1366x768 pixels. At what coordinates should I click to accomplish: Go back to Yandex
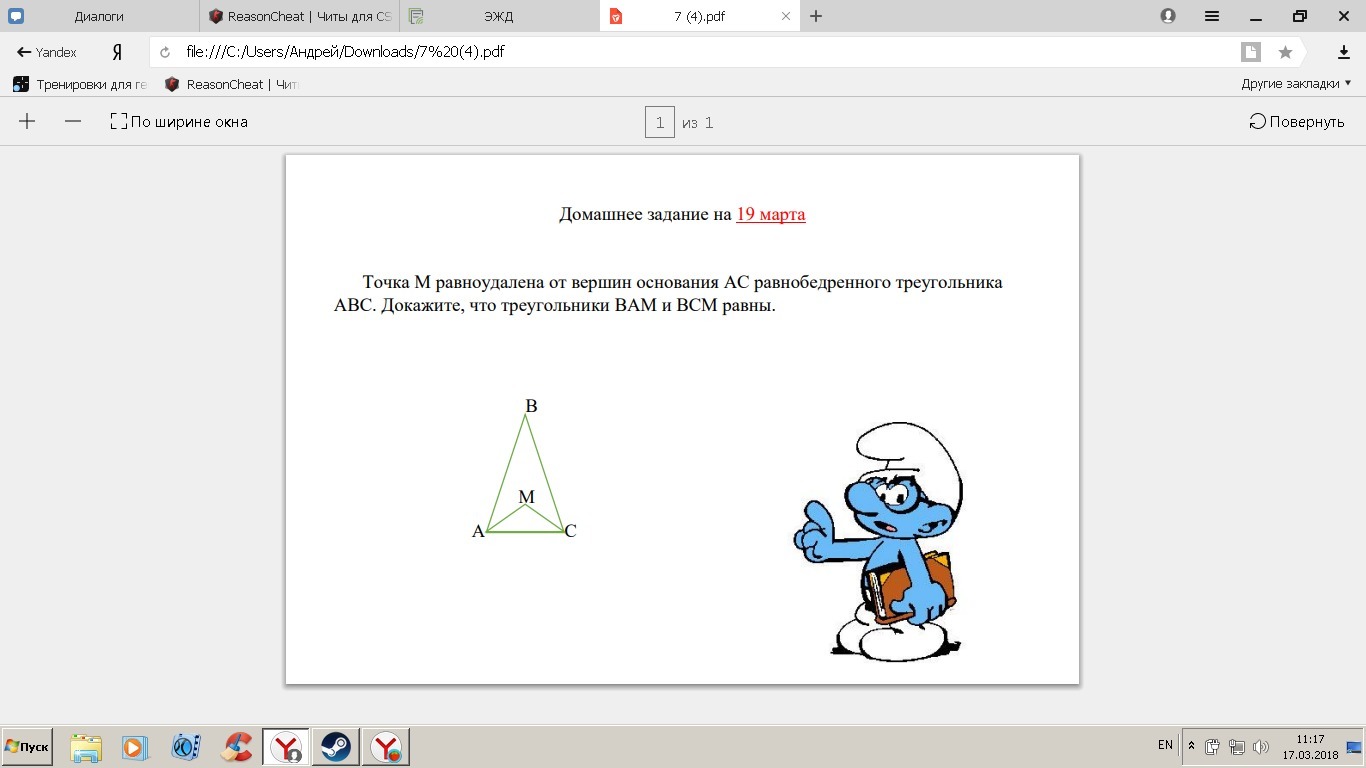click(x=47, y=52)
